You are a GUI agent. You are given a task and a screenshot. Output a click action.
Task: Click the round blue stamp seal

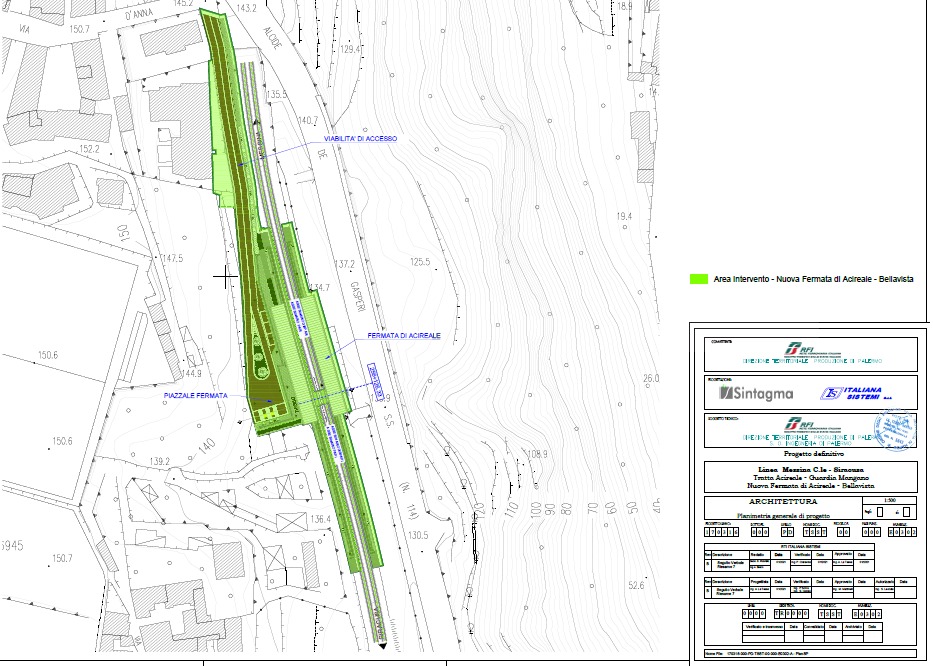click(894, 430)
